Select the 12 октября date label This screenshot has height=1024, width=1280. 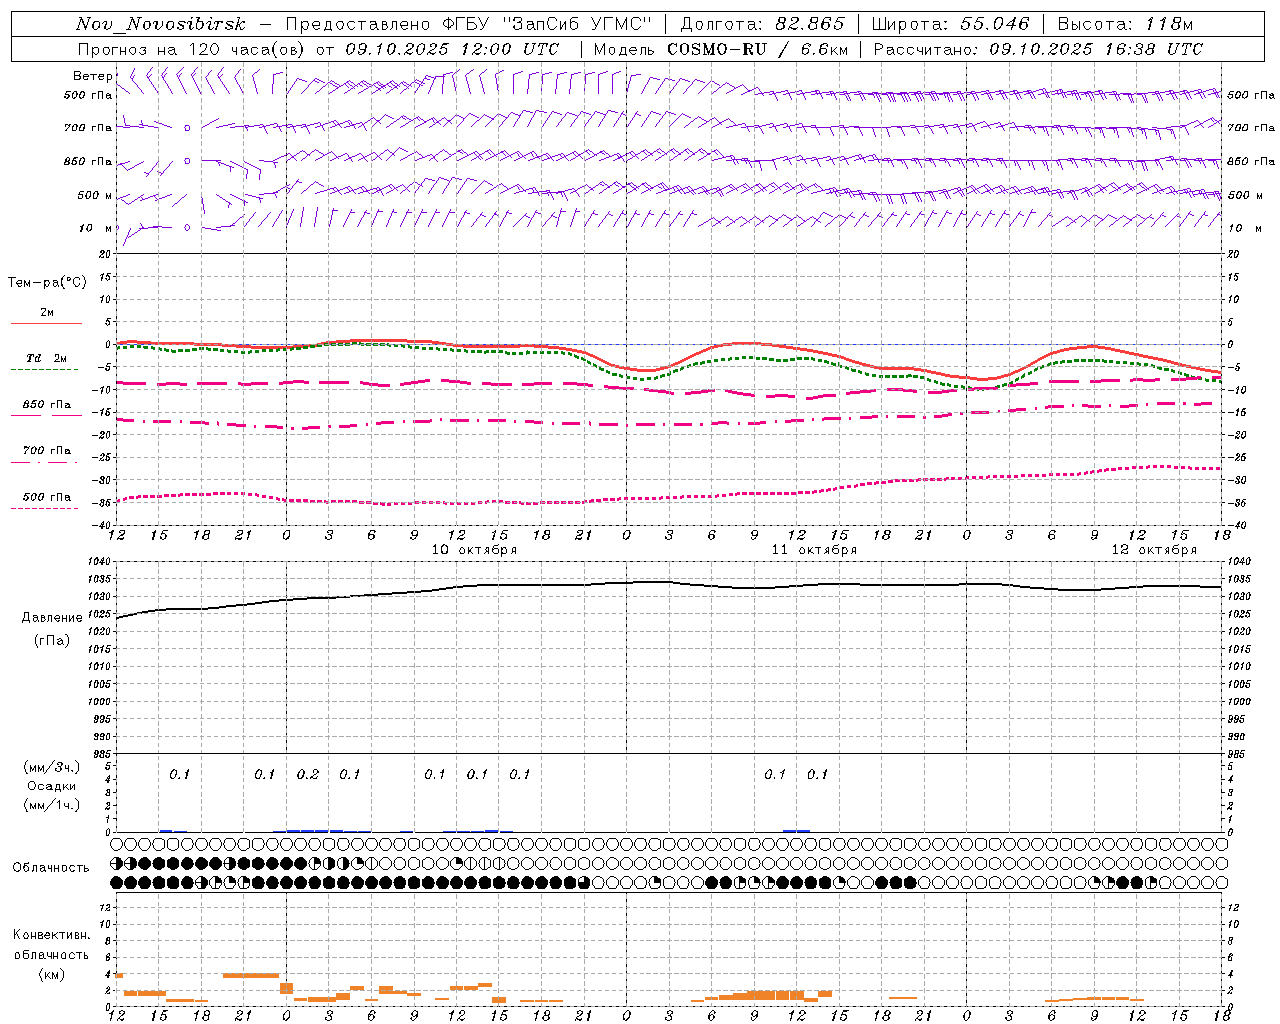tap(1154, 549)
